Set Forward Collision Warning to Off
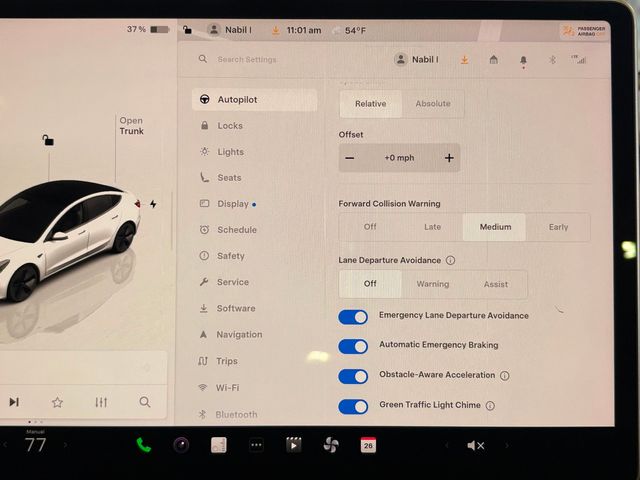 pos(370,227)
